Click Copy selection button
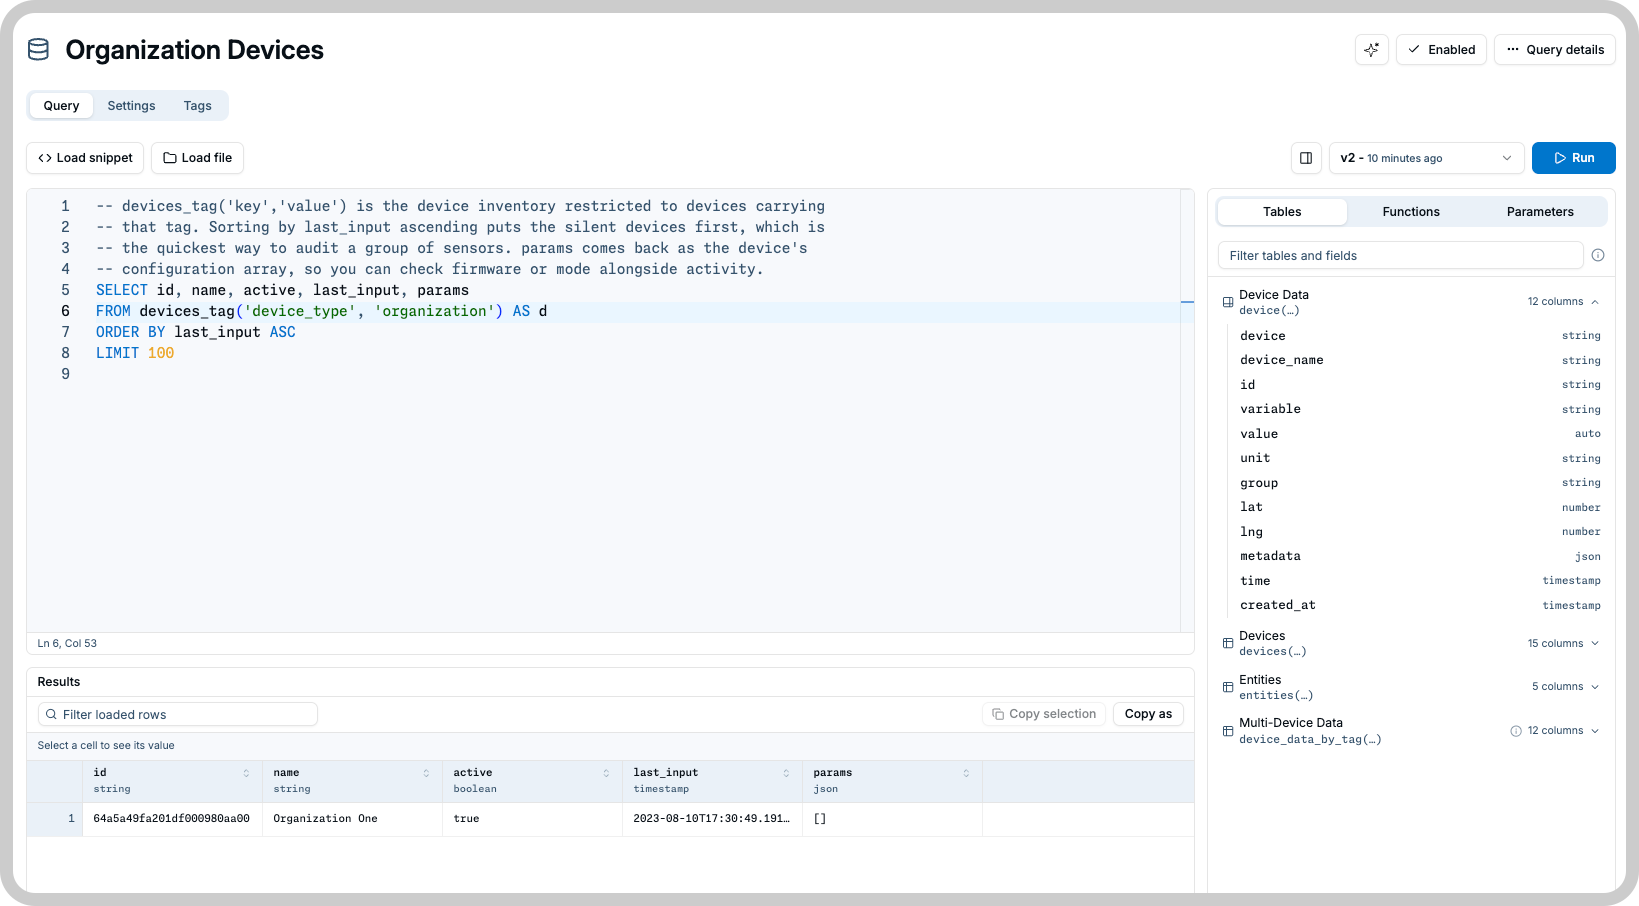Image resolution: width=1639 pixels, height=906 pixels. (x=1044, y=714)
